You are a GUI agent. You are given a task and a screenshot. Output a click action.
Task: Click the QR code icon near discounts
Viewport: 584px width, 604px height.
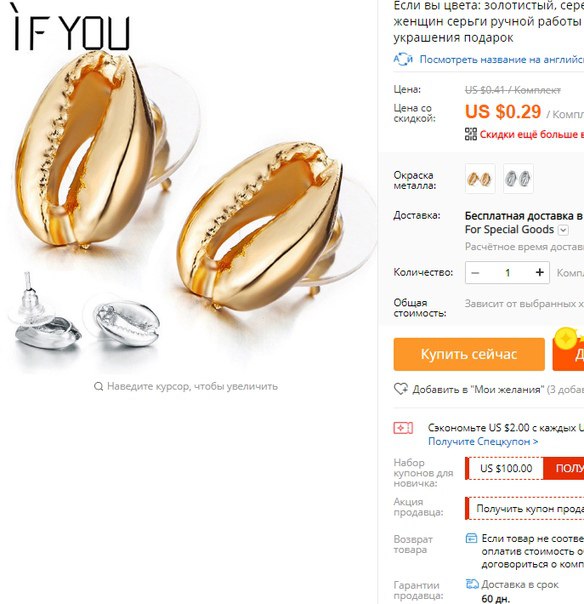point(471,134)
